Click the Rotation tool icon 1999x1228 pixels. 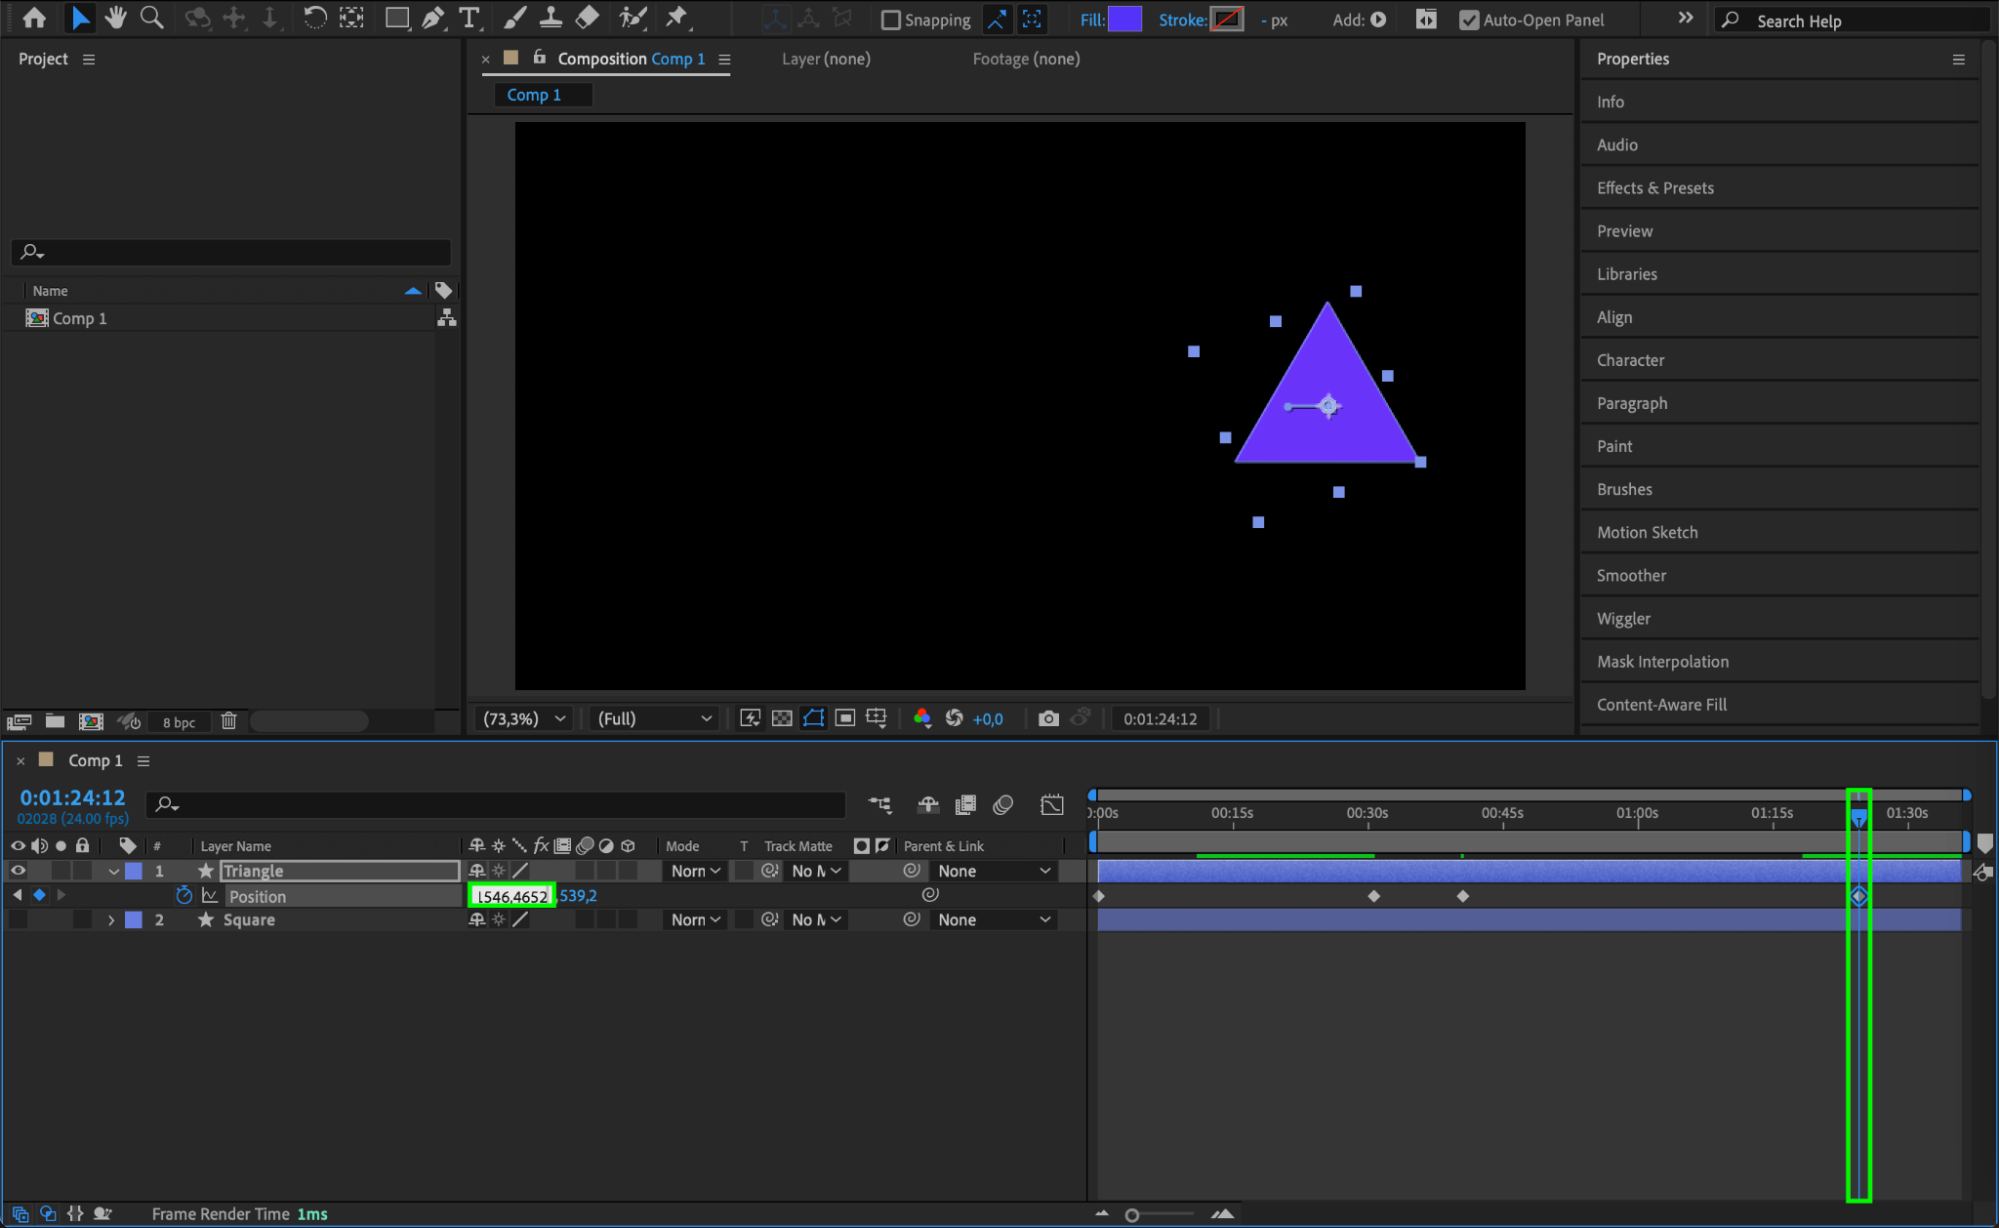click(314, 17)
